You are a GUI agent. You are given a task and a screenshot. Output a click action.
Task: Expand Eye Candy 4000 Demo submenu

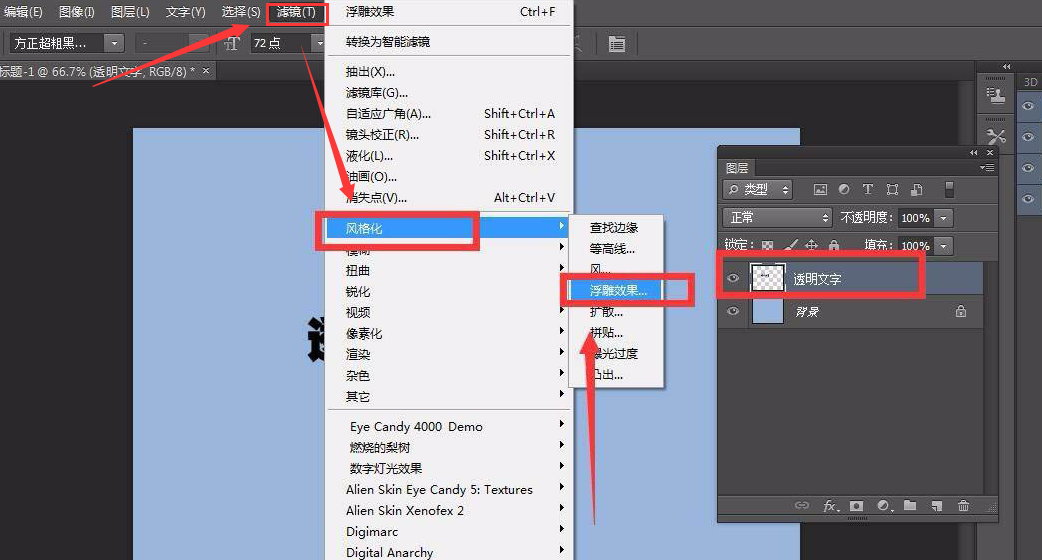point(449,426)
